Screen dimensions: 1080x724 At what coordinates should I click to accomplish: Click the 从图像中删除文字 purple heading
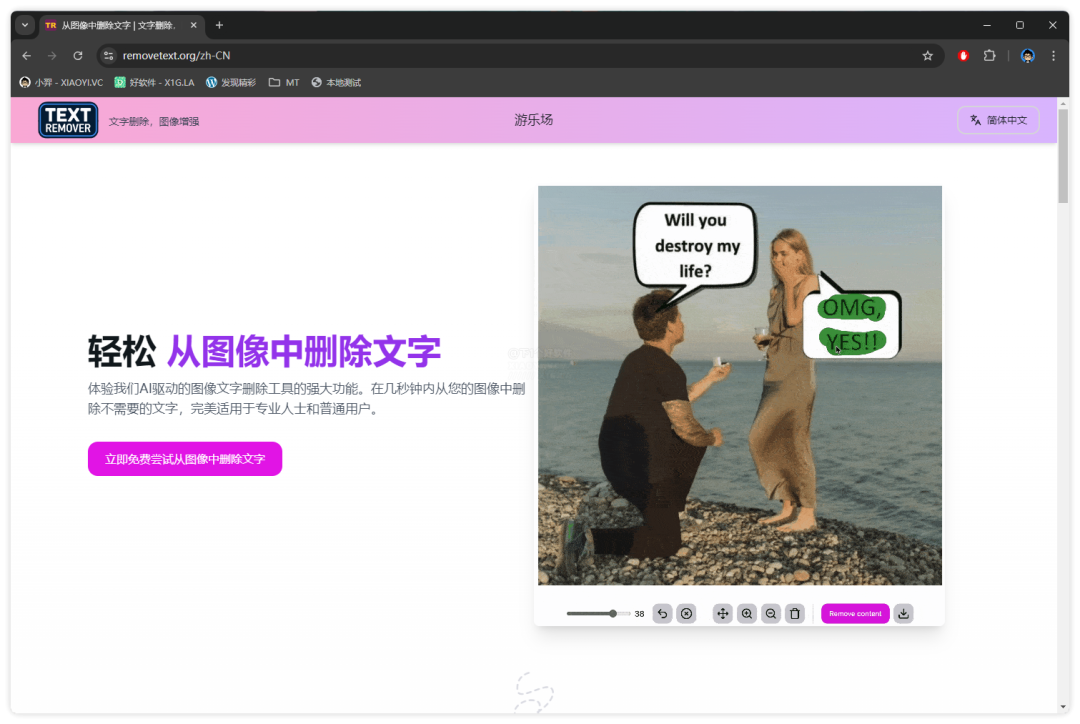304,351
